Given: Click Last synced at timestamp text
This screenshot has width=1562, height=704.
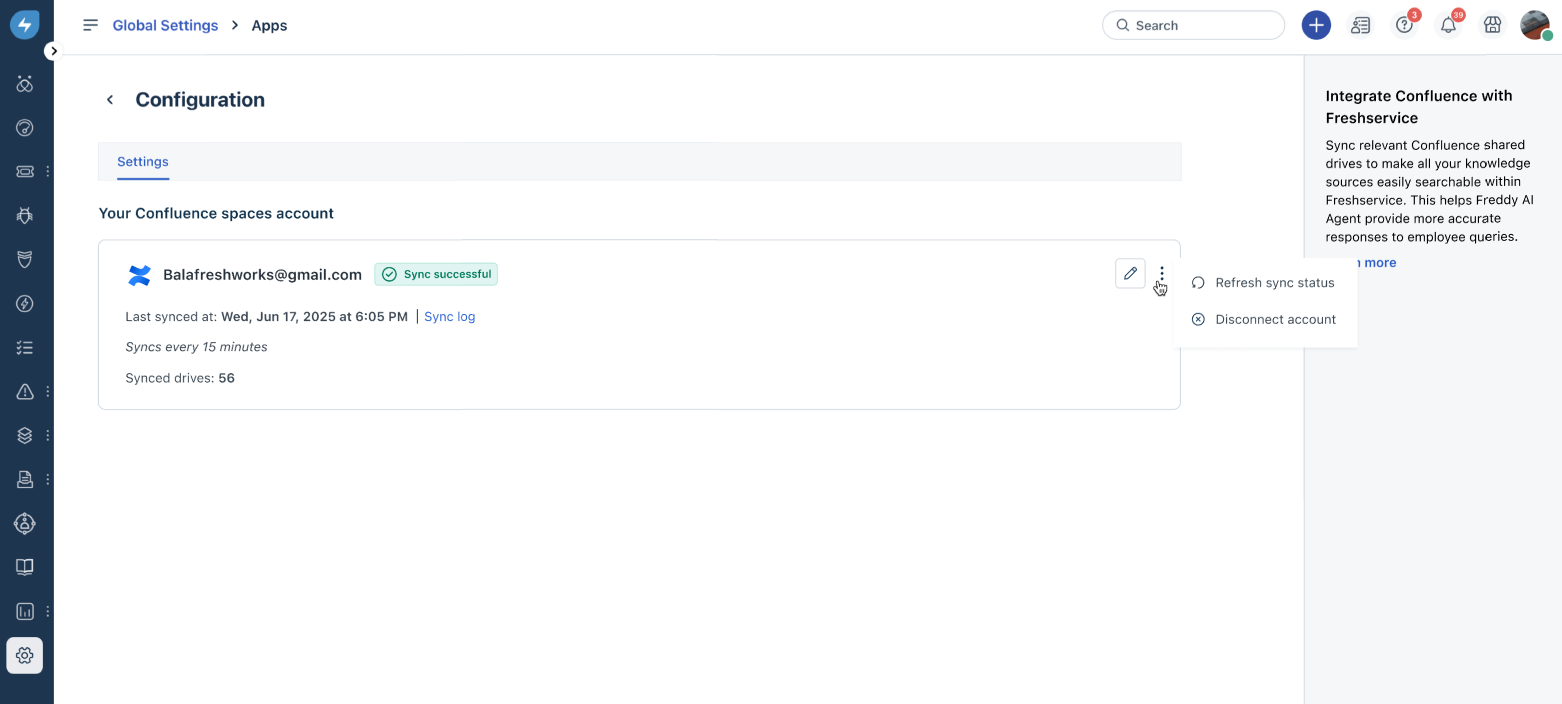Looking at the screenshot, I should [x=267, y=316].
